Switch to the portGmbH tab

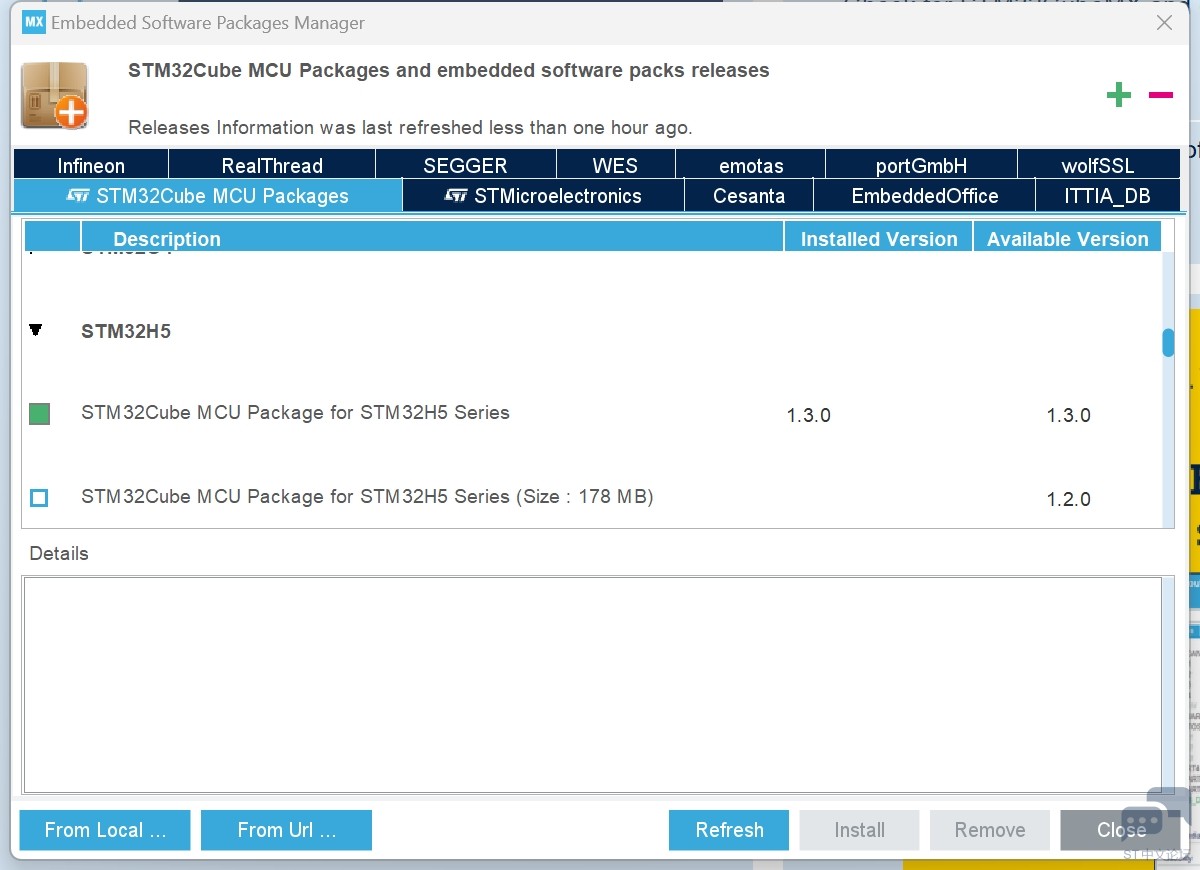[x=921, y=165]
